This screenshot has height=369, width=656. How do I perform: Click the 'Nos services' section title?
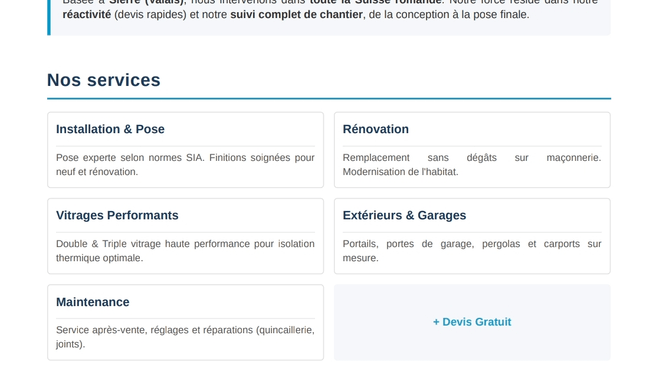point(104,80)
